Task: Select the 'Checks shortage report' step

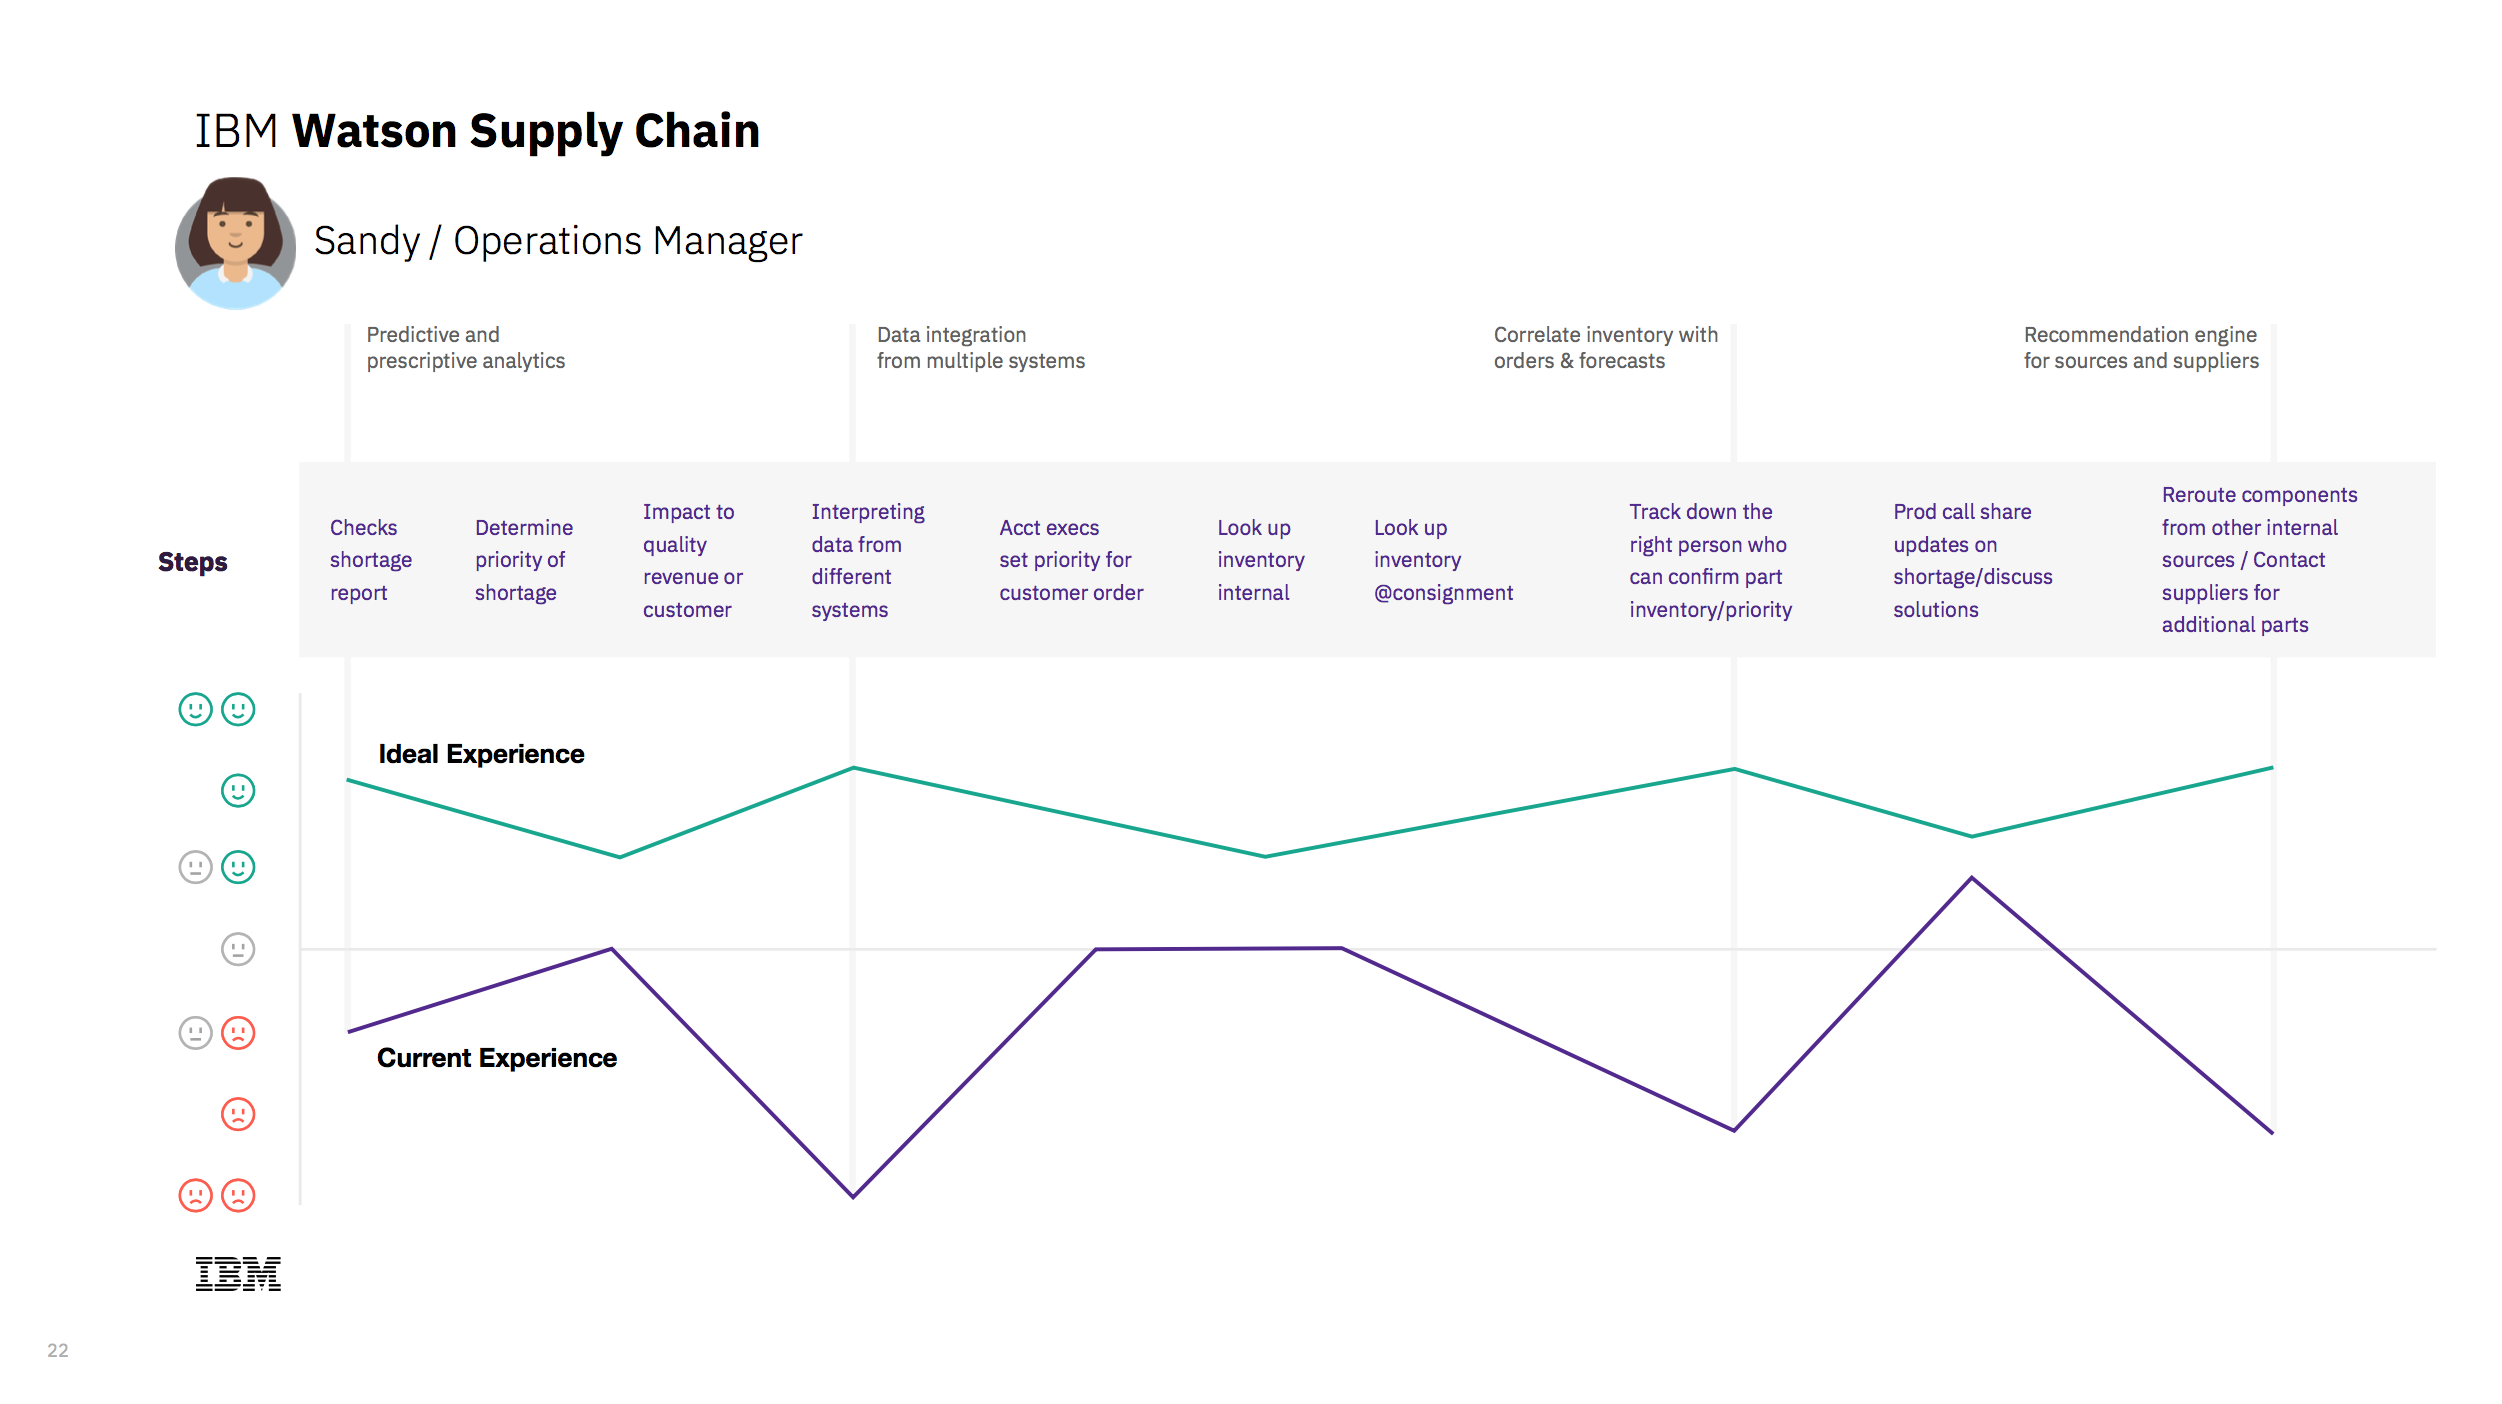Action: tap(370, 560)
